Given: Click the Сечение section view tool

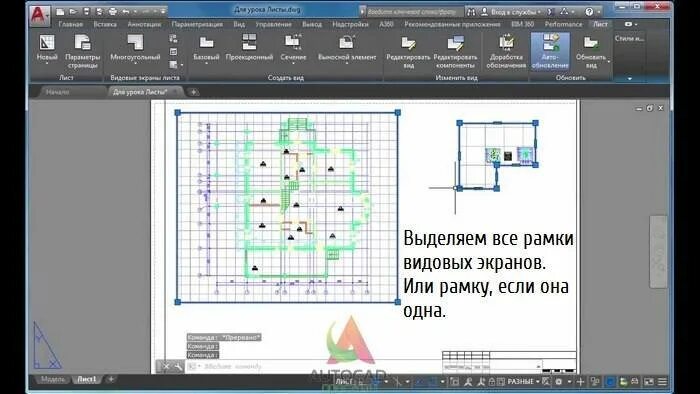Looking at the screenshot, I should pos(293,47).
